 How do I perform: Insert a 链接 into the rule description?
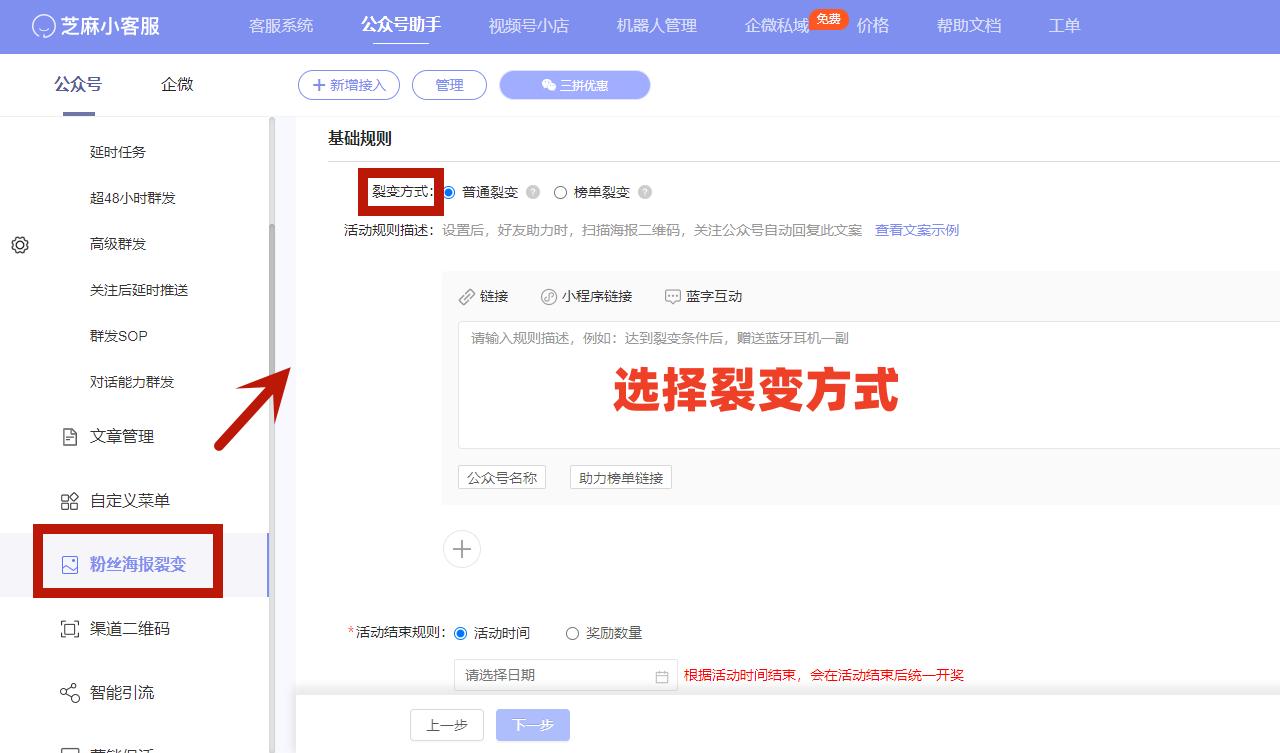click(x=486, y=296)
